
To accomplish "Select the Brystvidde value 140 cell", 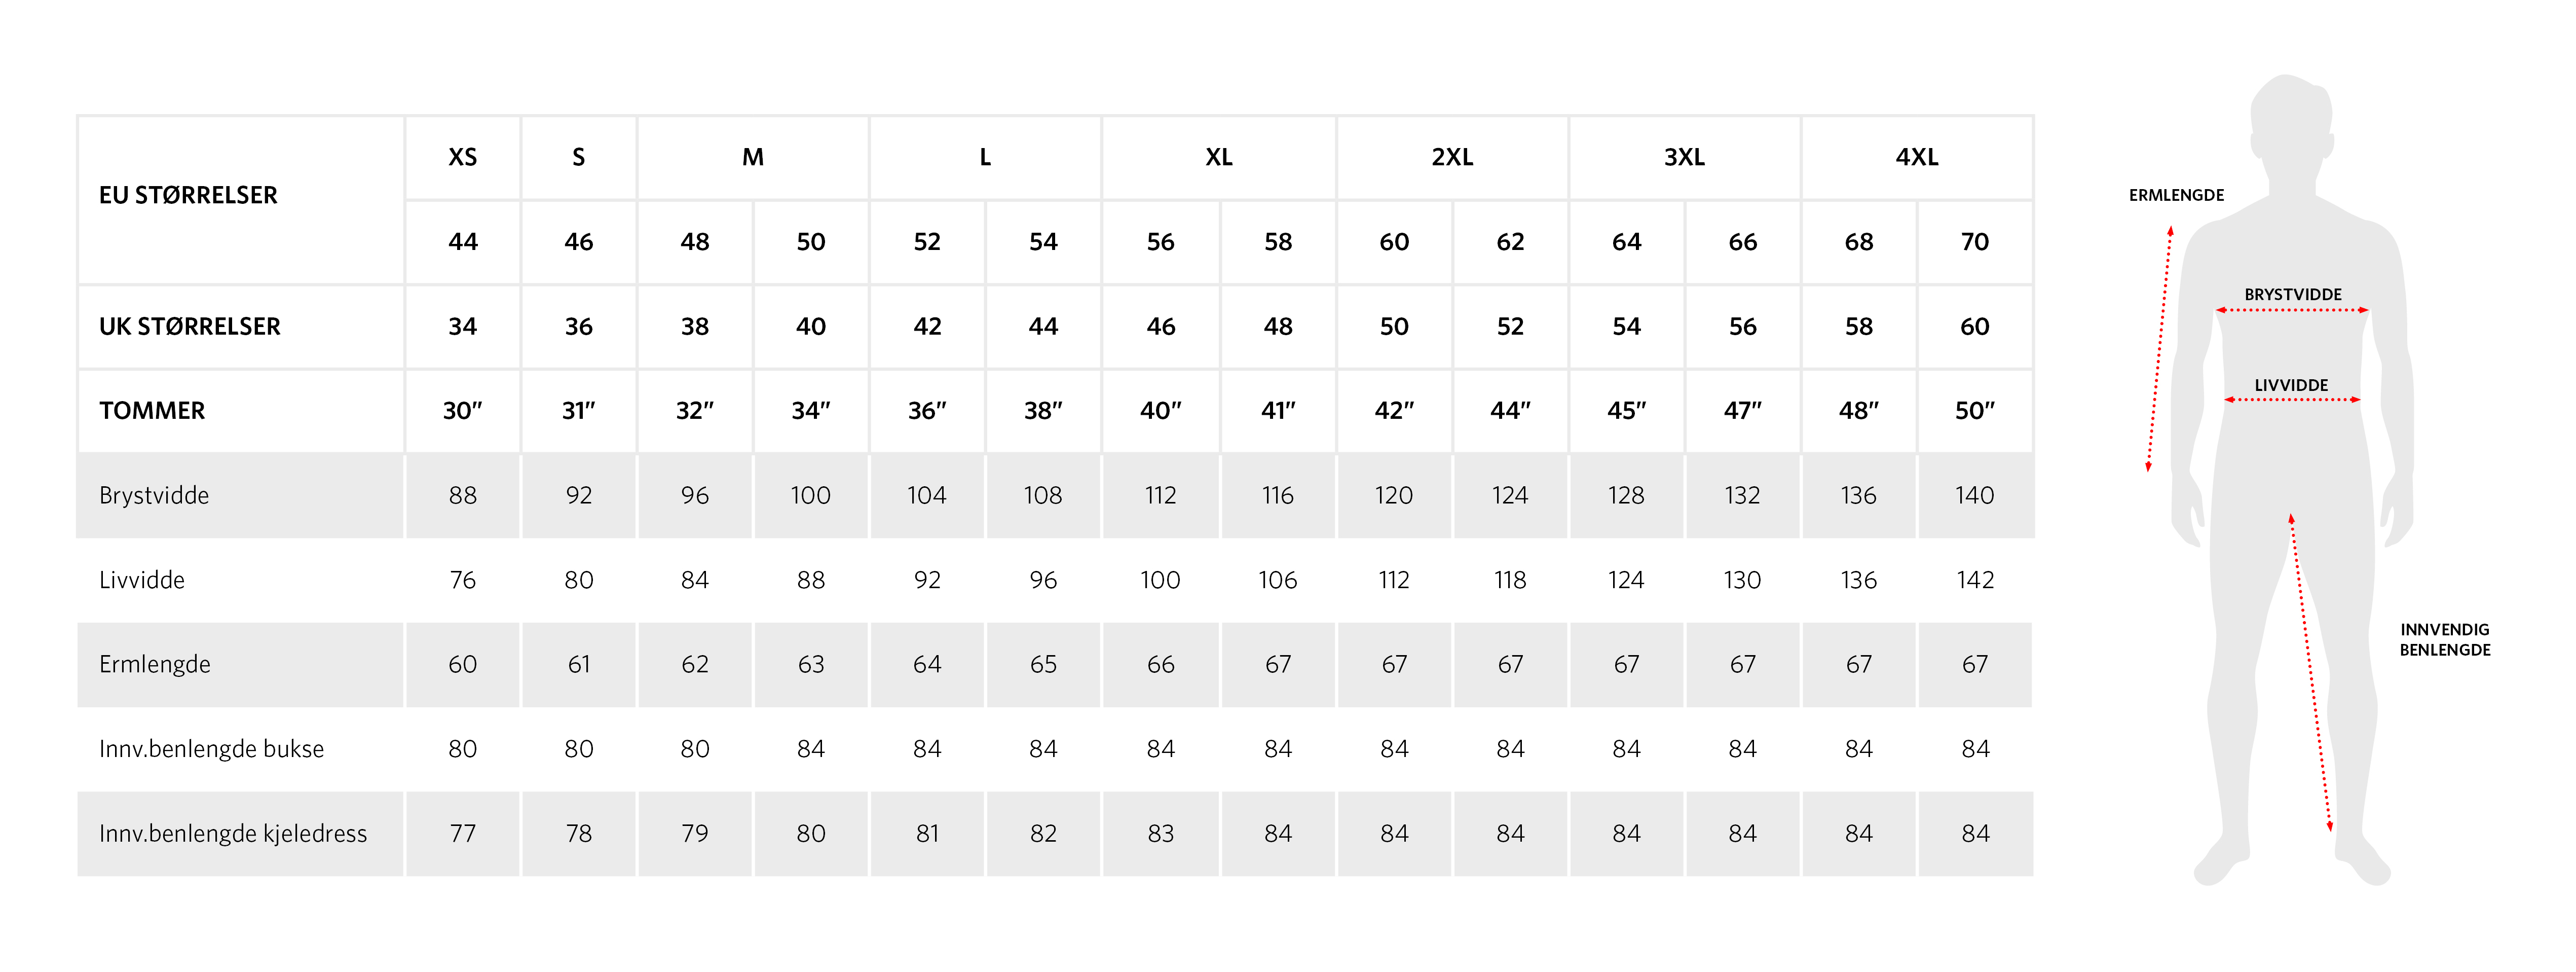I will (x=1974, y=495).
